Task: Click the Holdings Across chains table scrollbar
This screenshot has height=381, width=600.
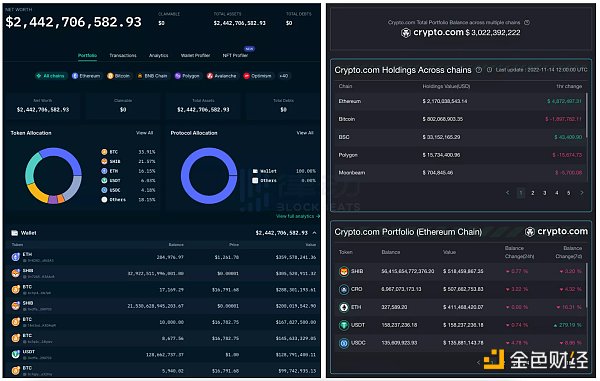Action: pyautogui.click(x=587, y=115)
